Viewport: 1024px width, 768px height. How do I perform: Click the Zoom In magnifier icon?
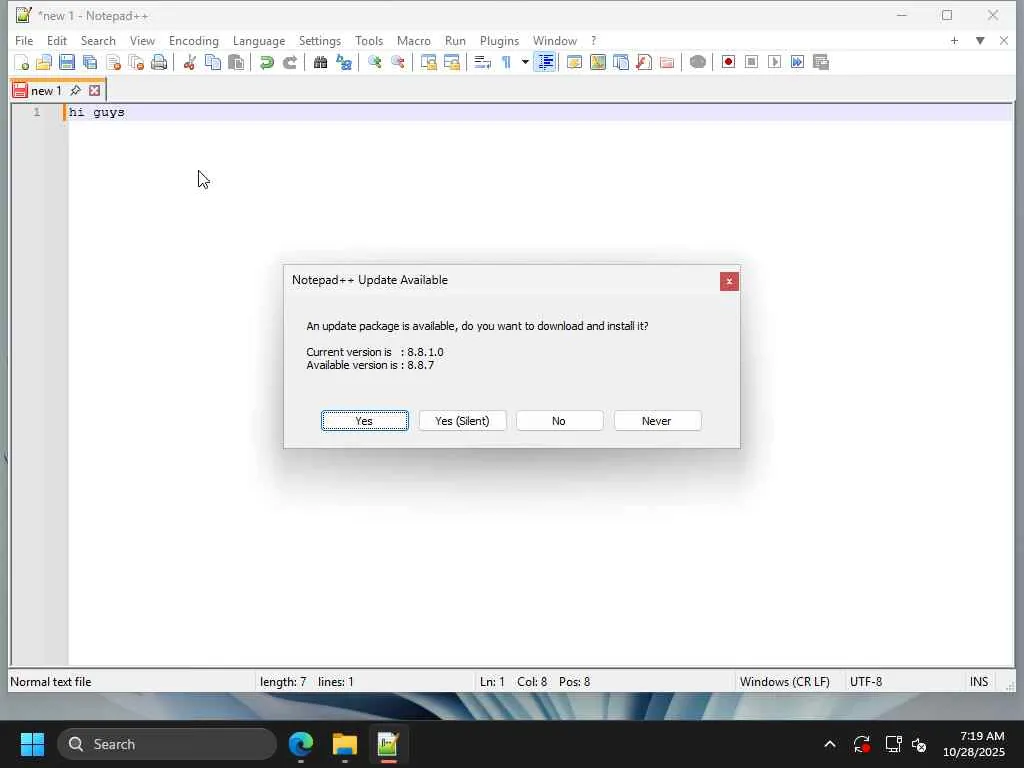[x=374, y=62]
